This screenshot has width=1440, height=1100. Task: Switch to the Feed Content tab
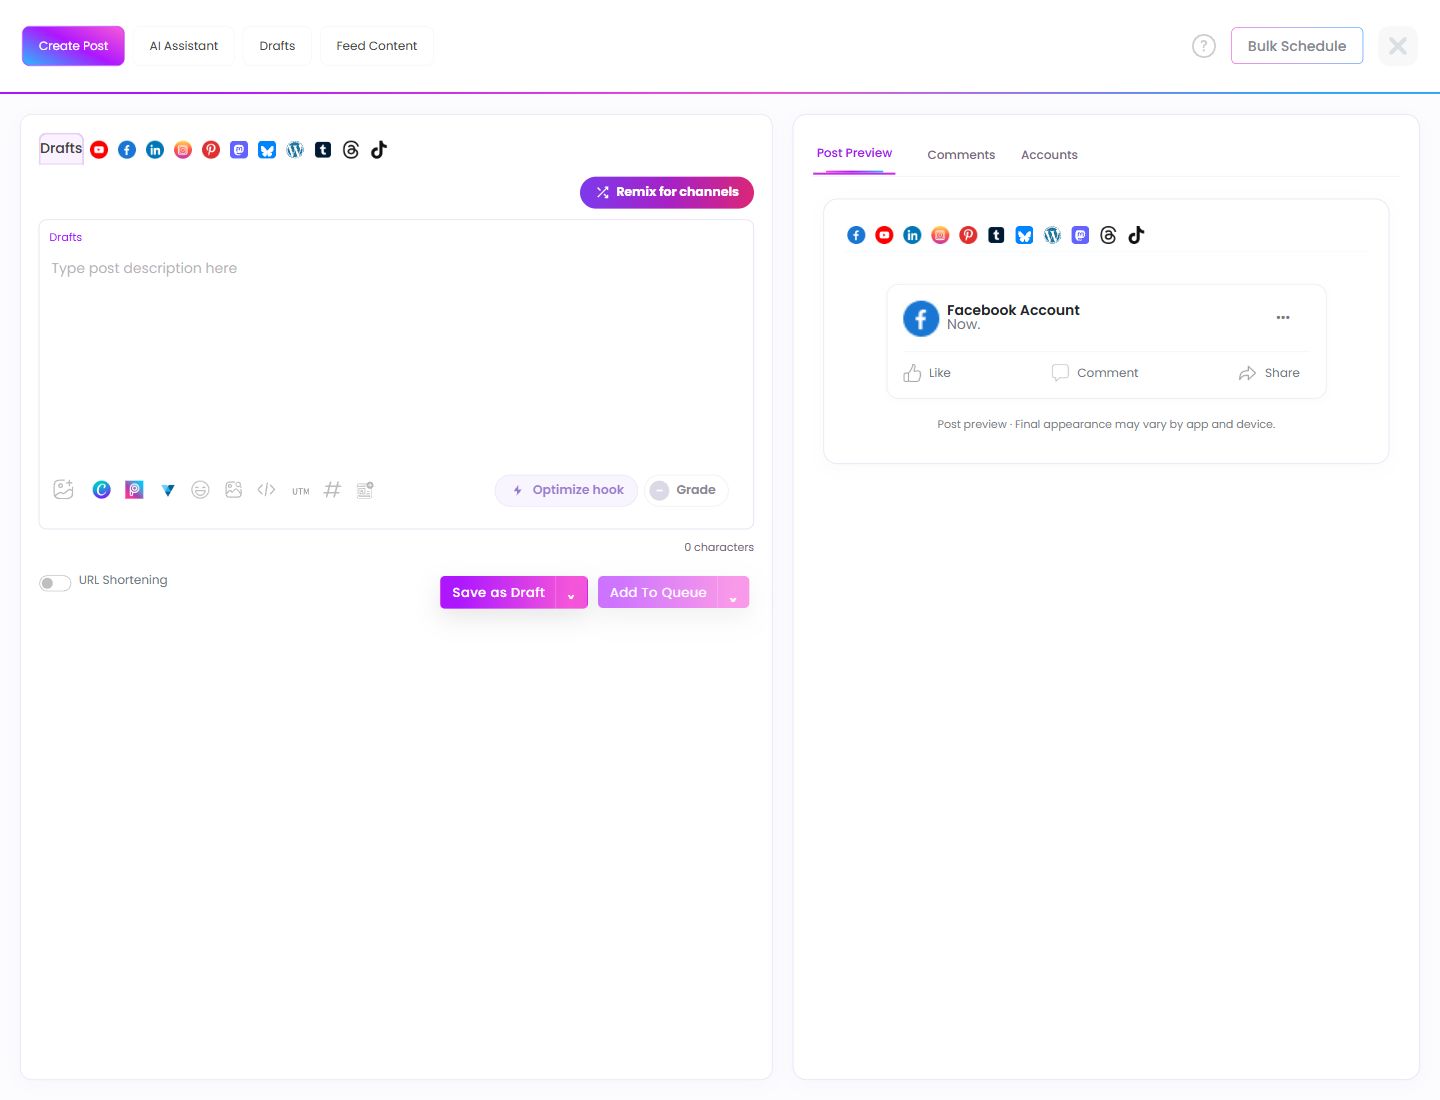click(x=377, y=46)
